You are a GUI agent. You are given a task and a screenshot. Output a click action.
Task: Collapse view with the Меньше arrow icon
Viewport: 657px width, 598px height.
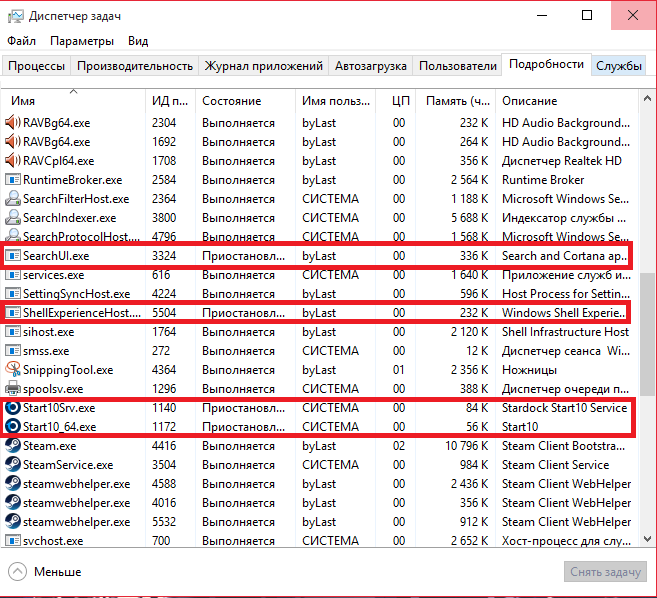coord(17,572)
